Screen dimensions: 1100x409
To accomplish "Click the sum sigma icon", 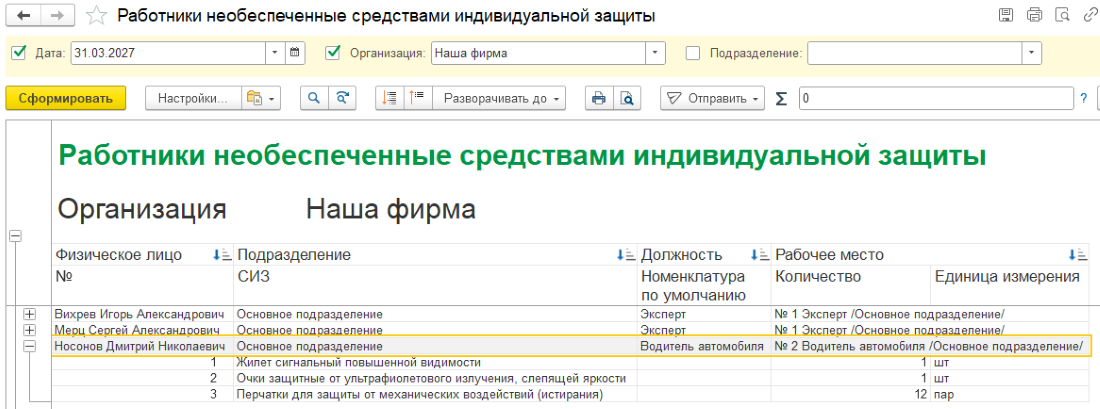I will coord(781,98).
